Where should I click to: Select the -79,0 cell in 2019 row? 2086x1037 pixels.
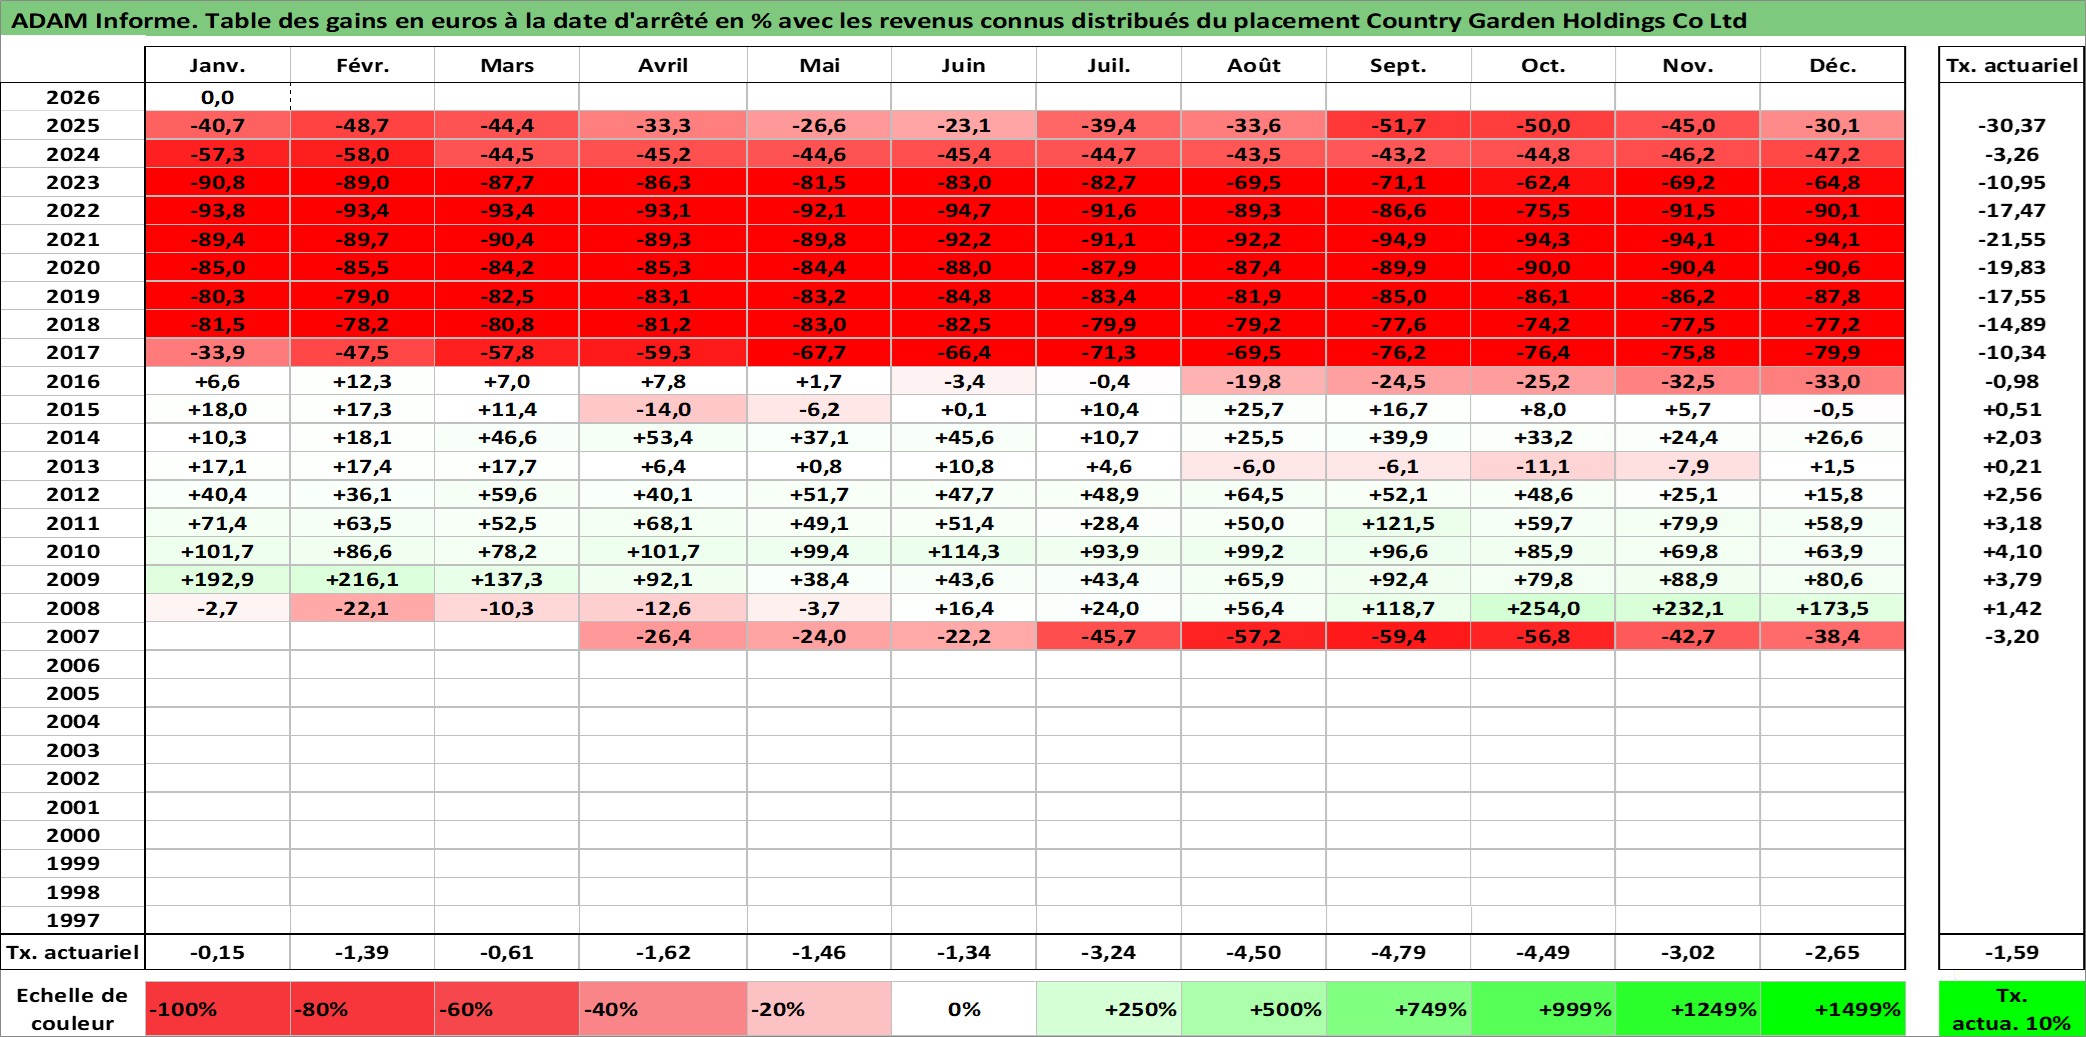362,296
